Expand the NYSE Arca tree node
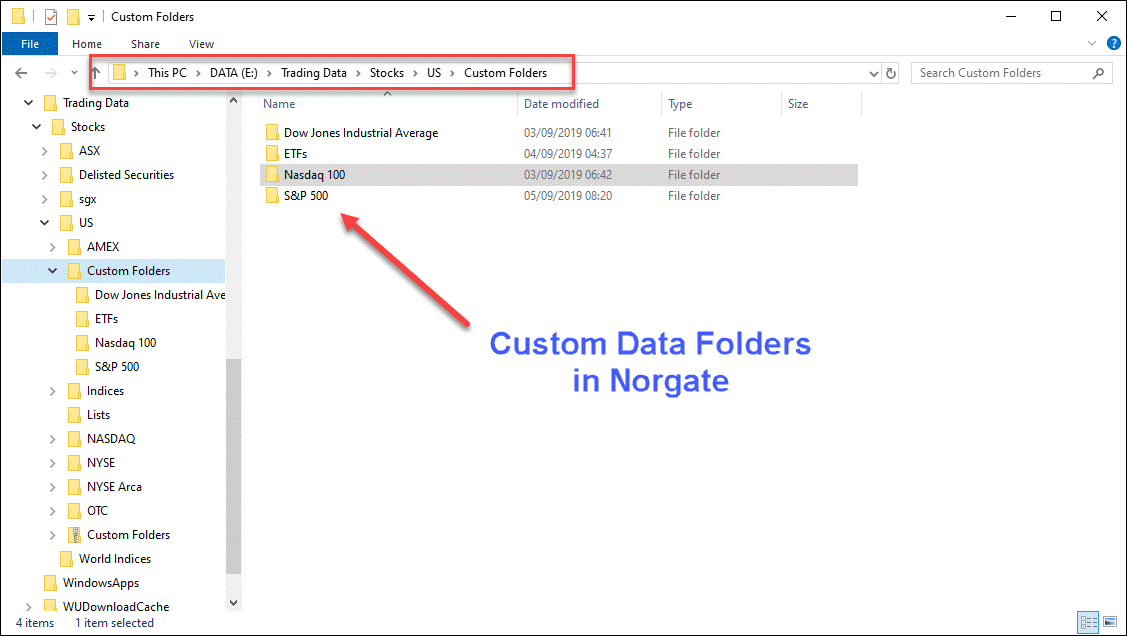This screenshot has height=636, width=1127. click(x=52, y=487)
